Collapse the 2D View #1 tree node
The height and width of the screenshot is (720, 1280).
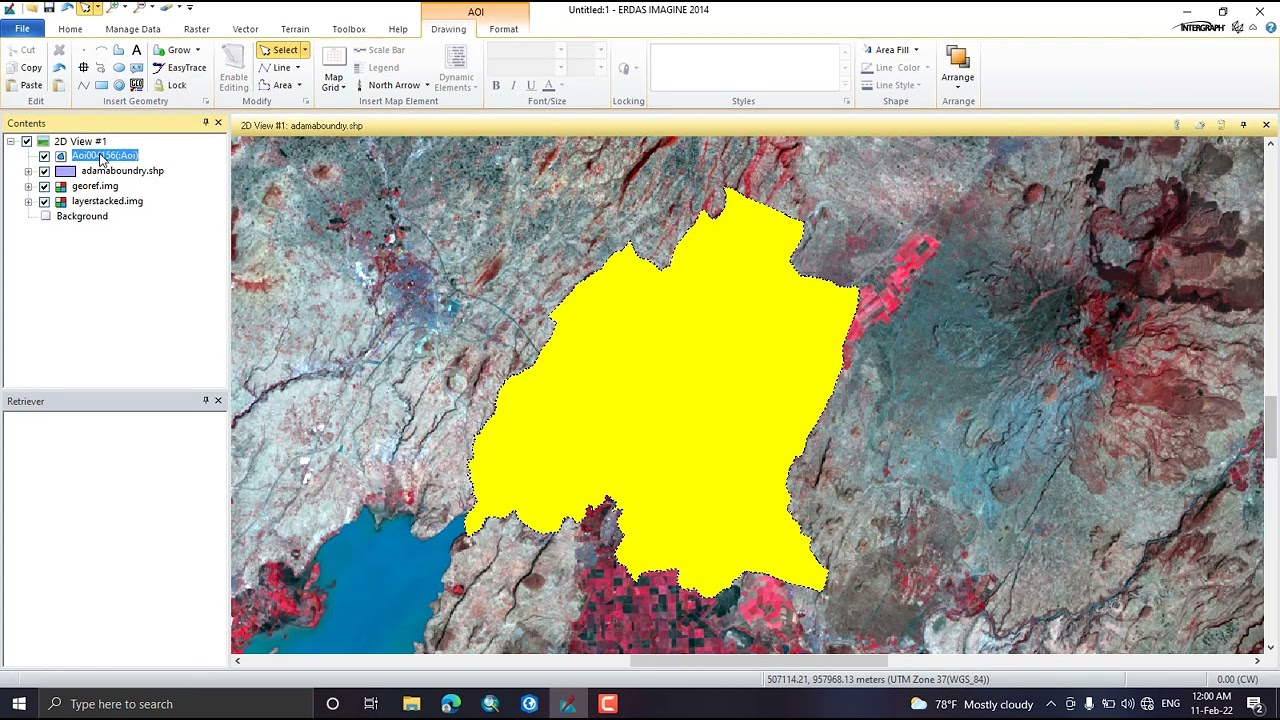click(11, 141)
